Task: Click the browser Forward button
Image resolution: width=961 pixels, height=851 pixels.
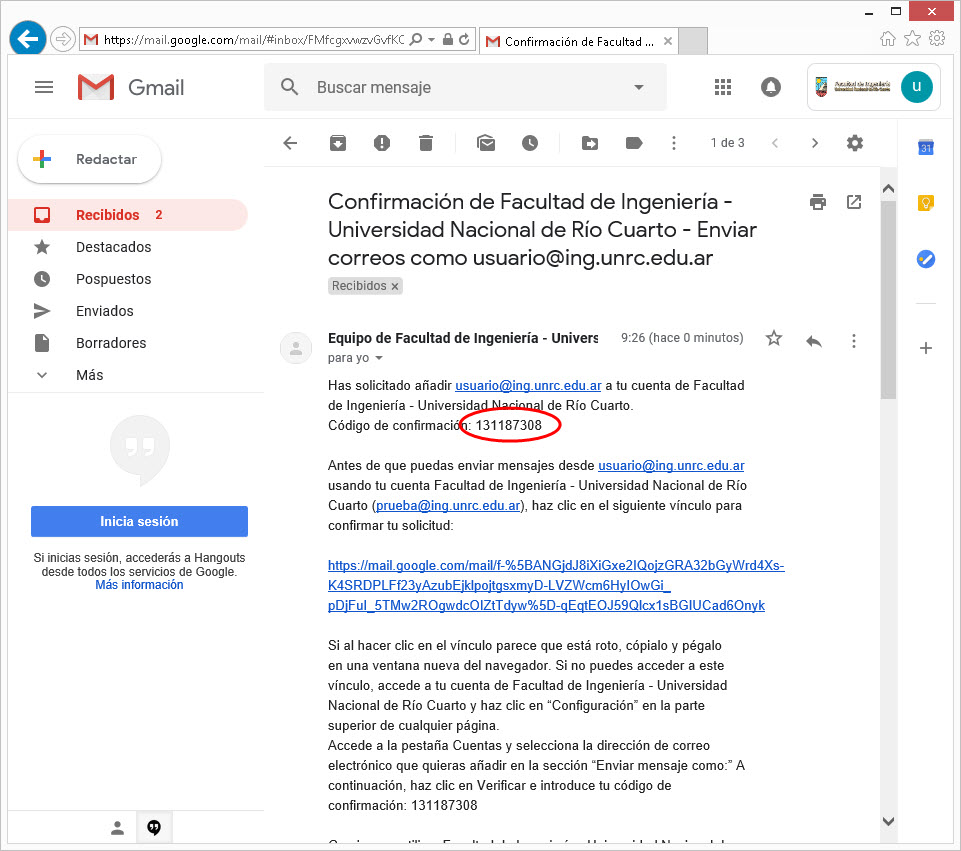Action: (62, 40)
